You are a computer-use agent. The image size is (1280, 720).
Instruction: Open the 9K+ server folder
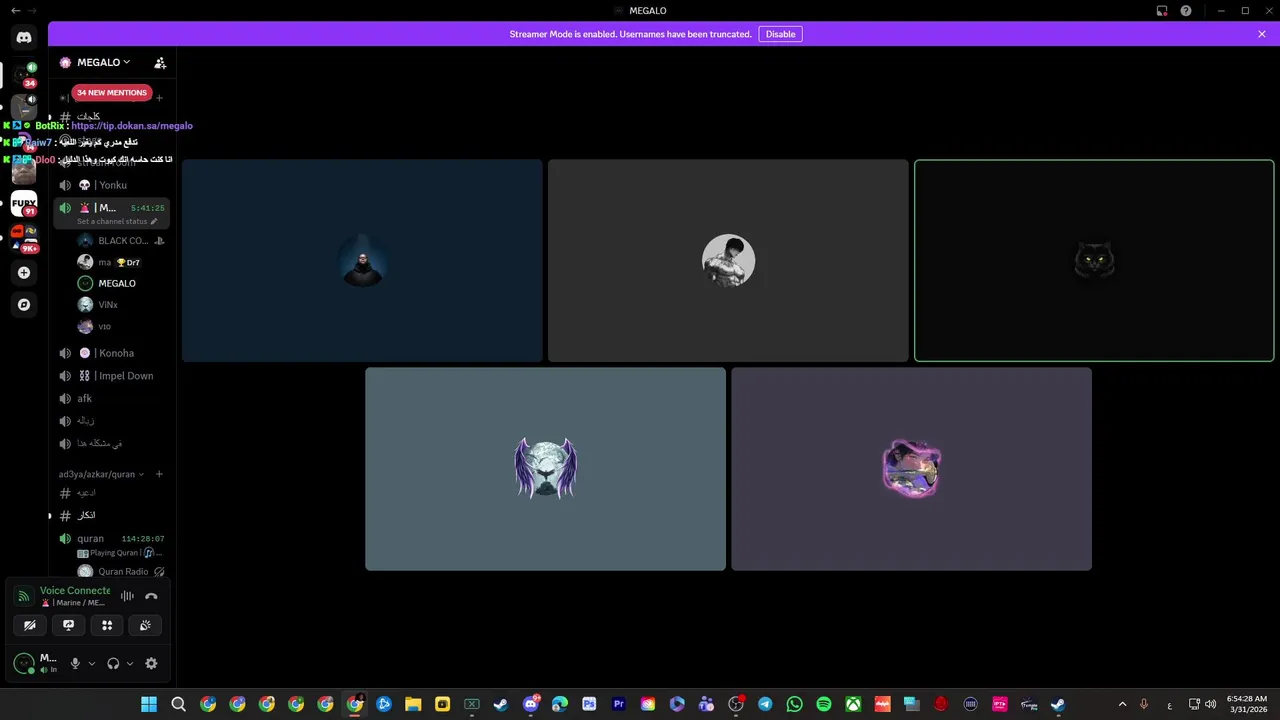[x=24, y=237]
